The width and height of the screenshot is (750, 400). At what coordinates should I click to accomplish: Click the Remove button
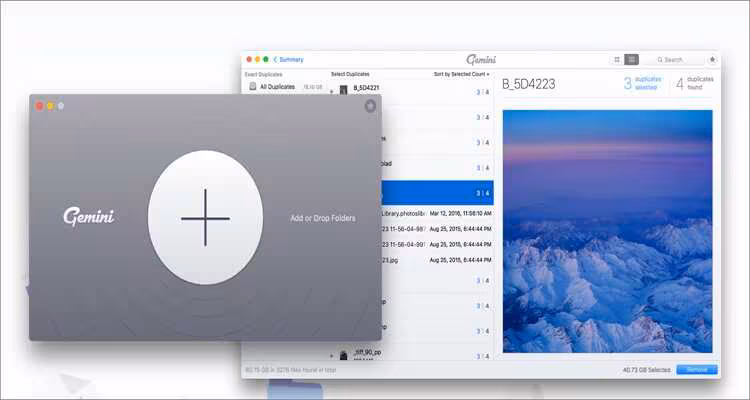697,370
